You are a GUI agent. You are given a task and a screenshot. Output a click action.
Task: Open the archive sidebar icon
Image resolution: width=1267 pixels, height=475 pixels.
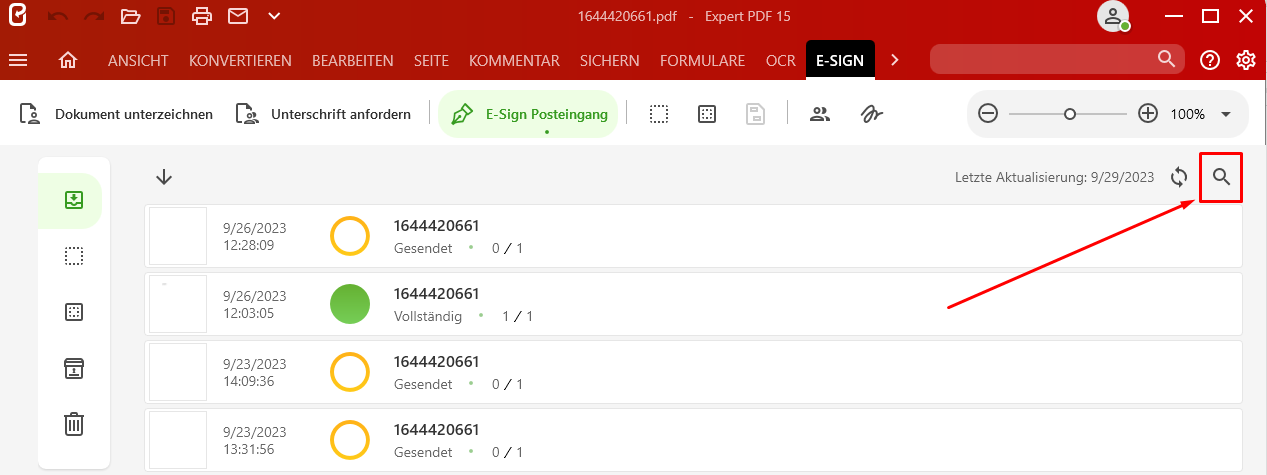[73, 368]
